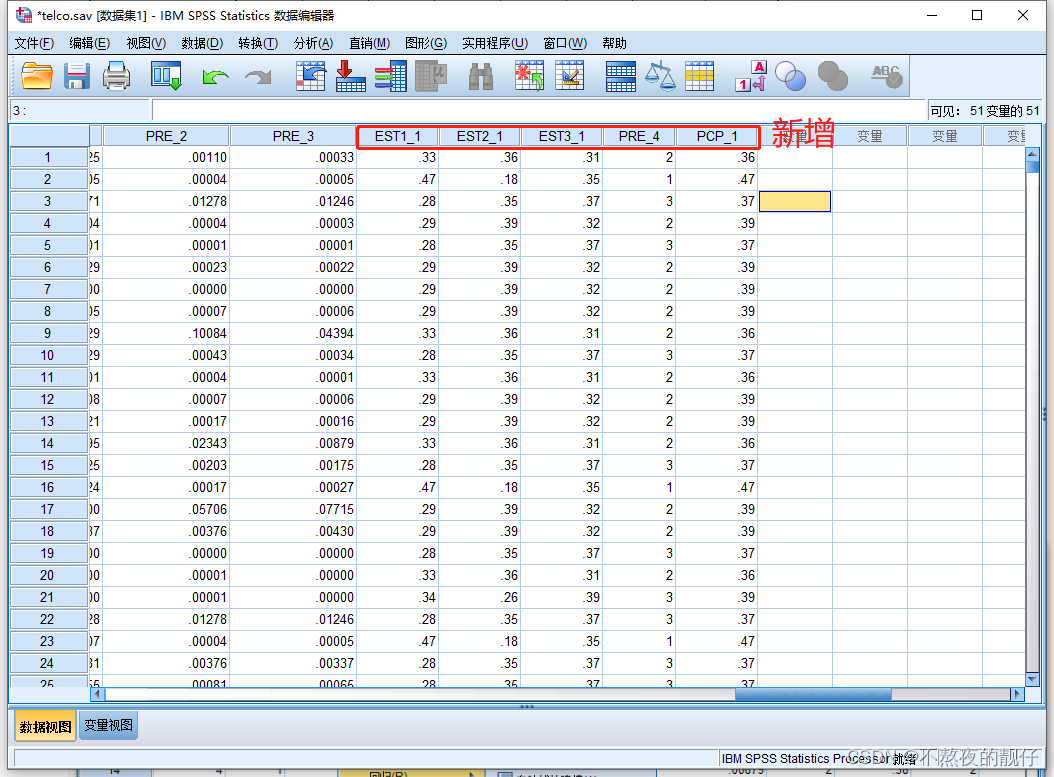
Task: Switch to the 数据视图 tab
Action: pos(45,727)
